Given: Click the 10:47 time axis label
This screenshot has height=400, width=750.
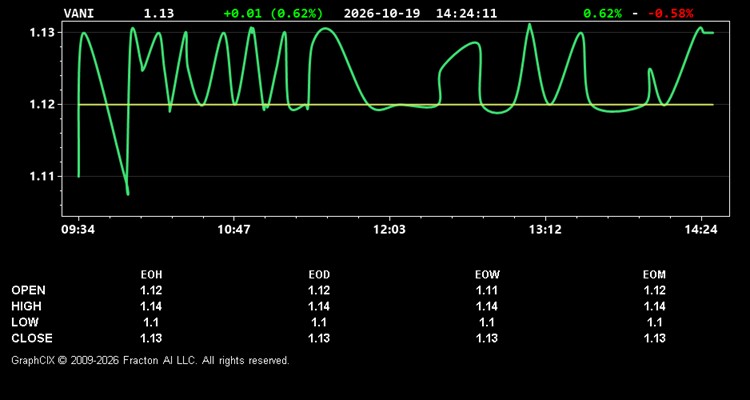Looking at the screenshot, I should tap(234, 230).
